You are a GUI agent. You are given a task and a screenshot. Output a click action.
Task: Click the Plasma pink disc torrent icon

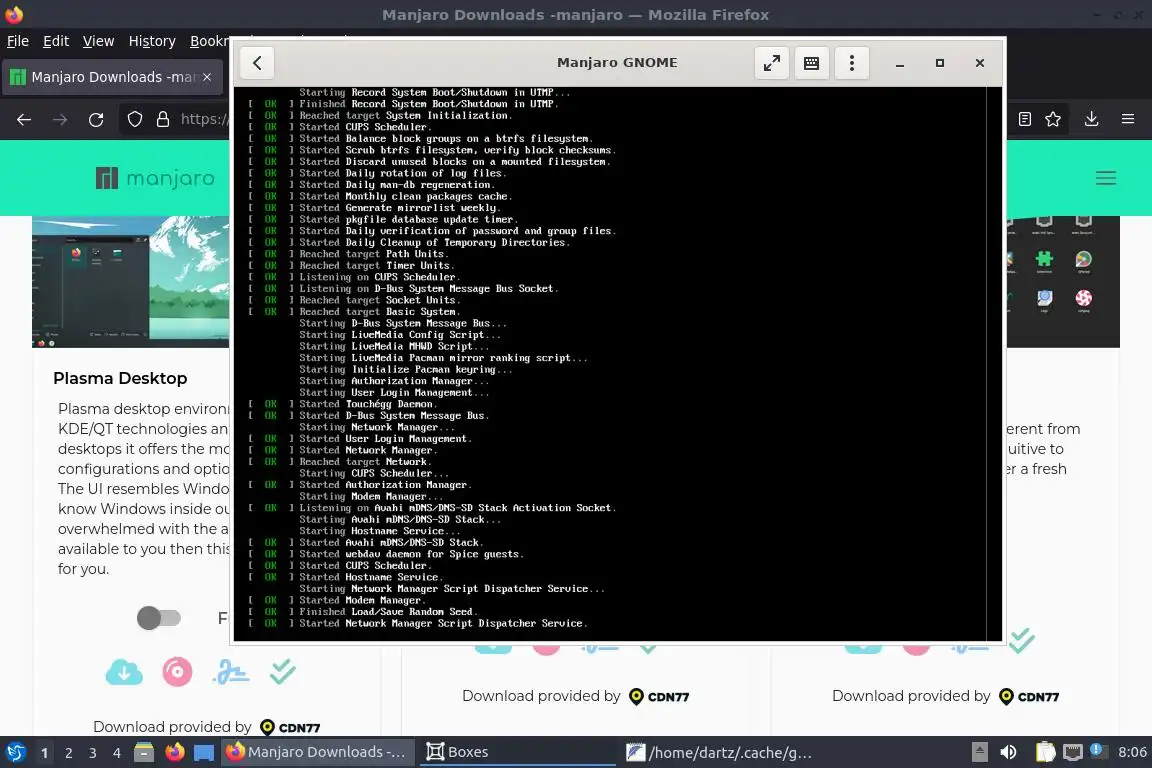click(177, 672)
